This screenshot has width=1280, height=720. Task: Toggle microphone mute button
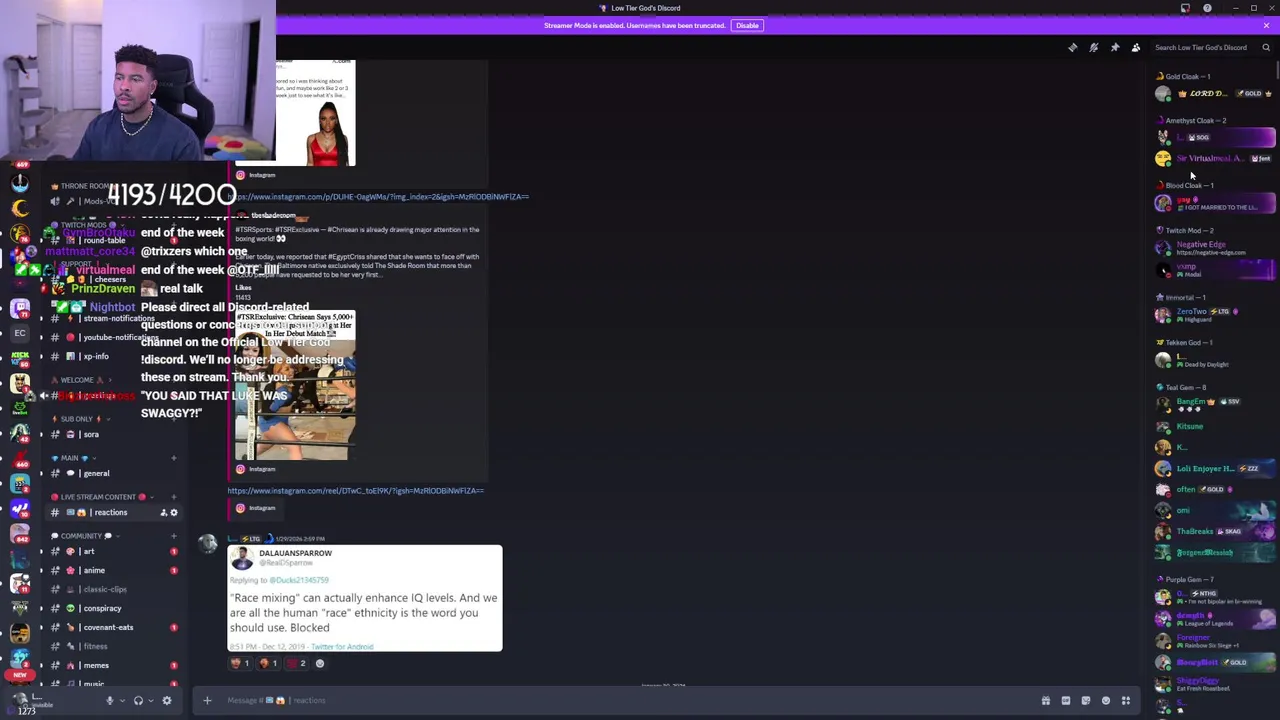[x=110, y=701]
